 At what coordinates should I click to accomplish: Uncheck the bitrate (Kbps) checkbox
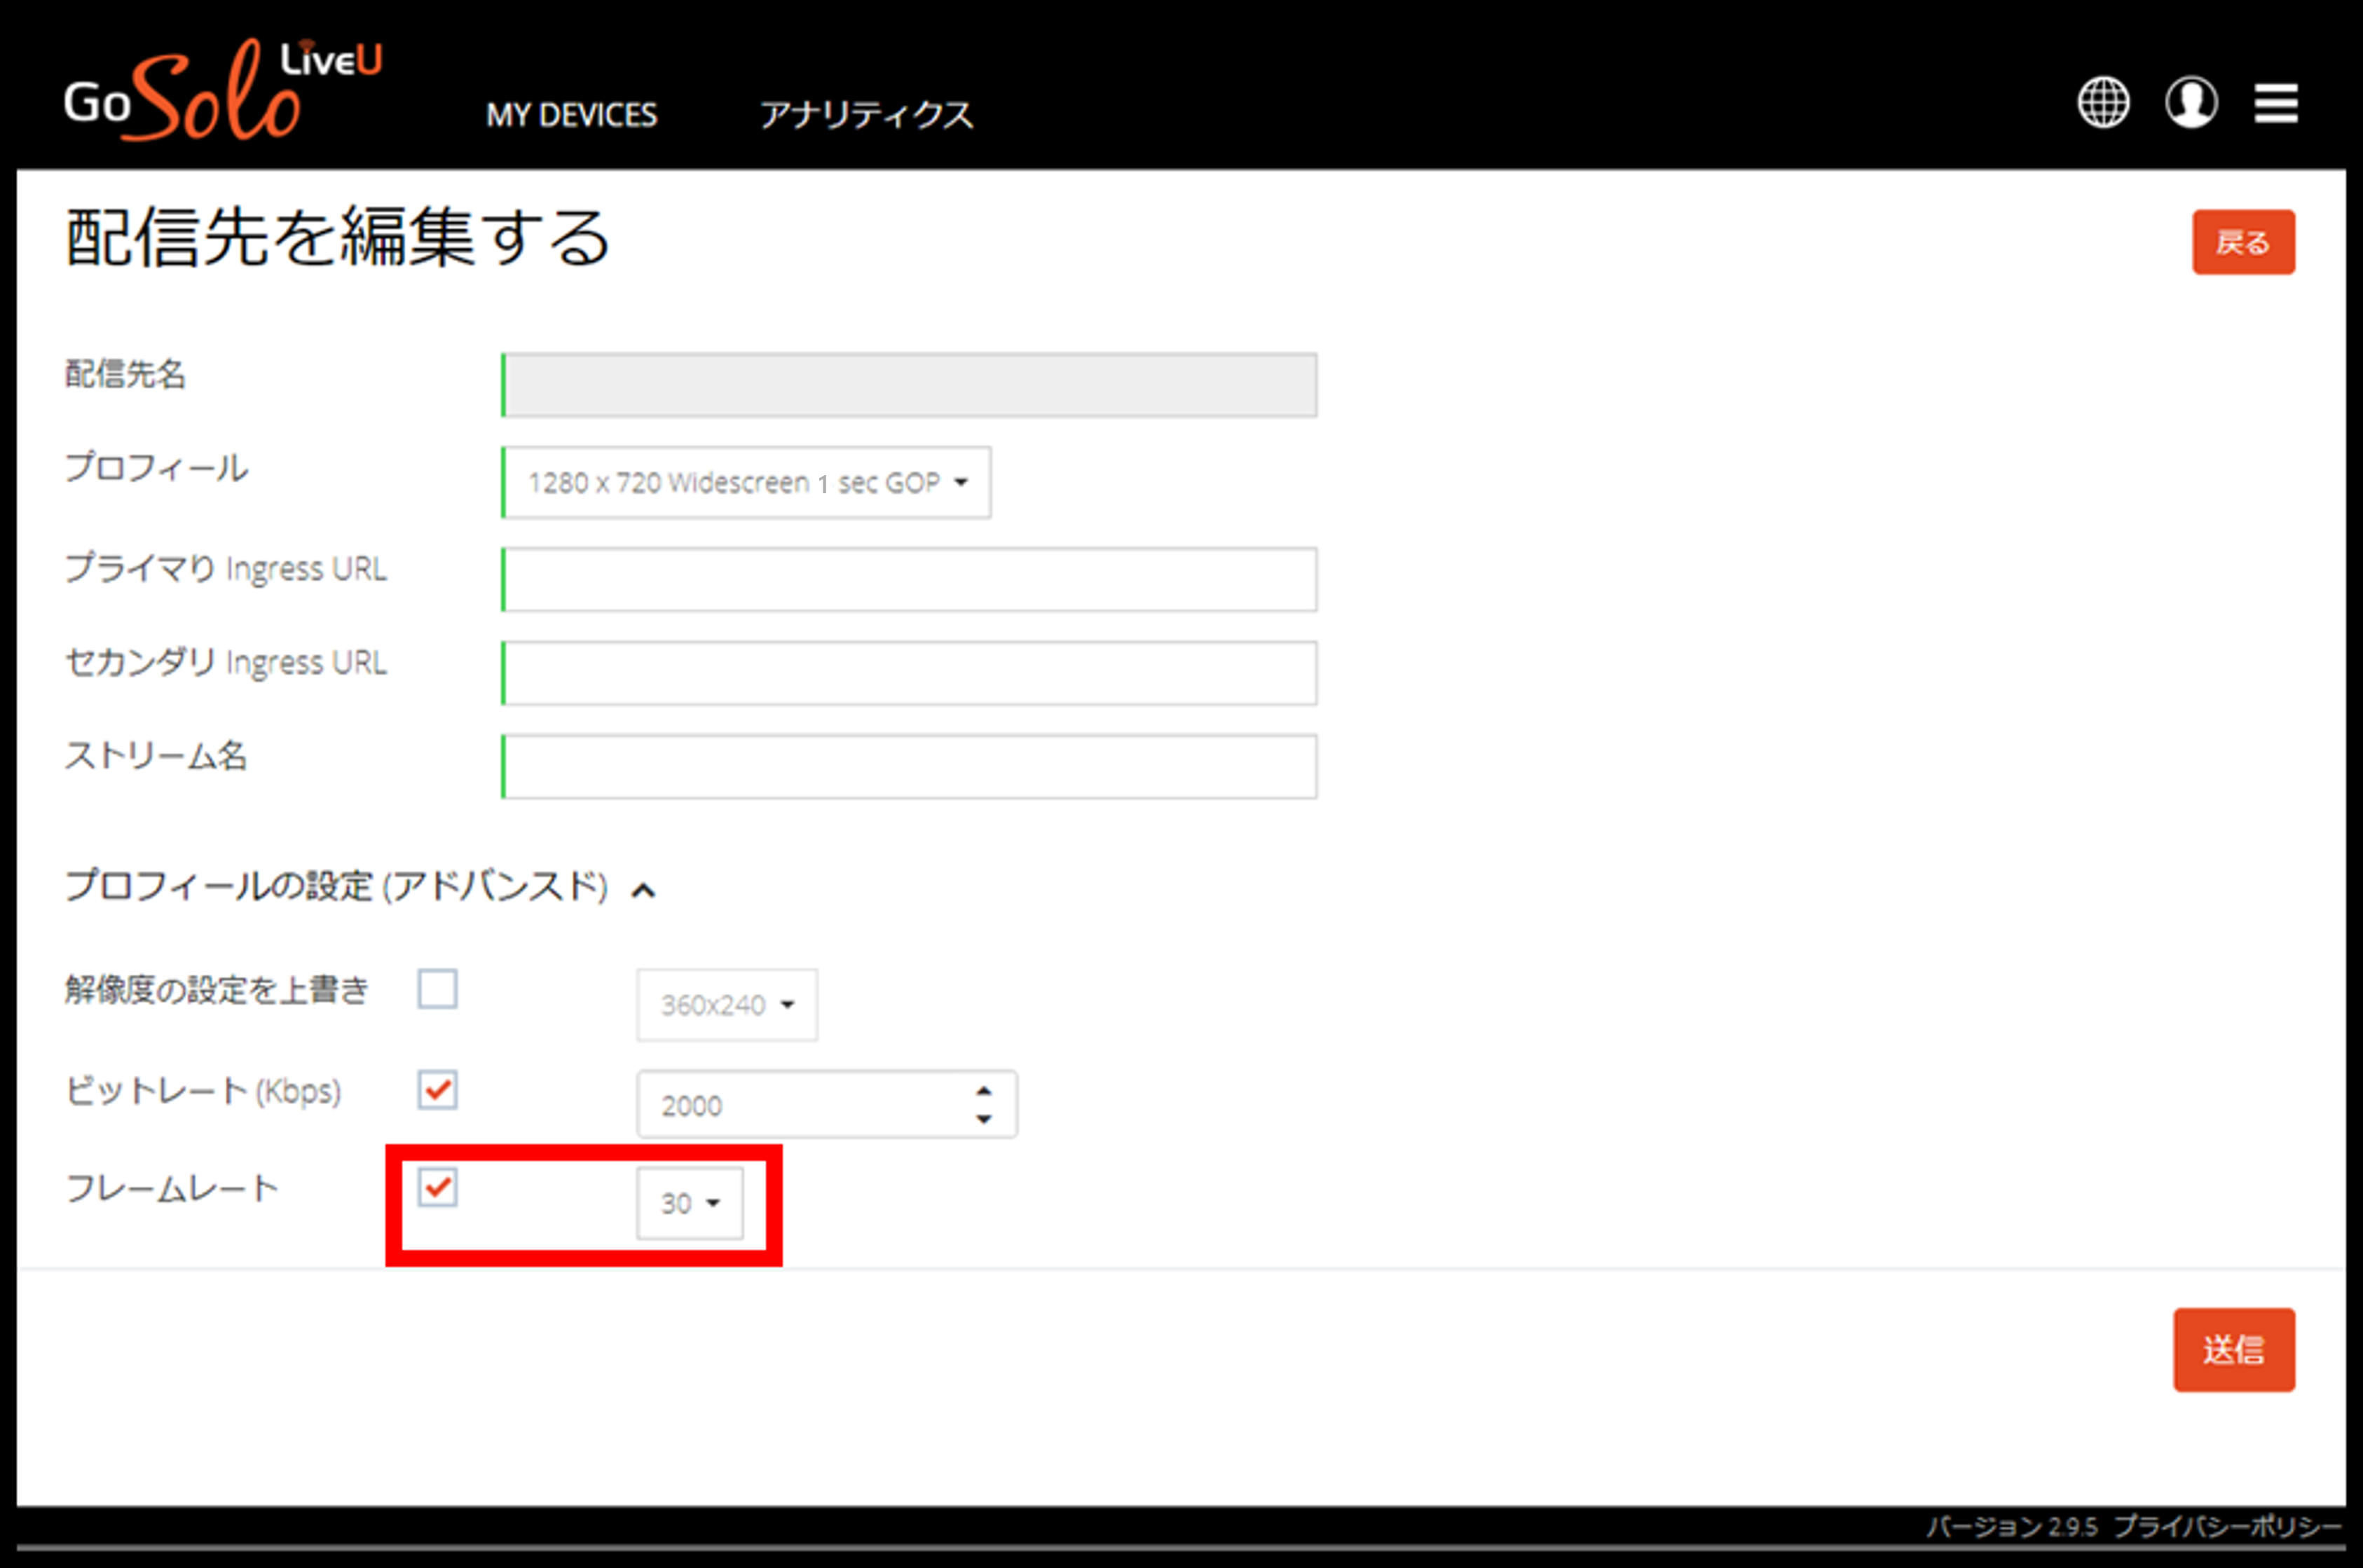pyautogui.click(x=437, y=1090)
